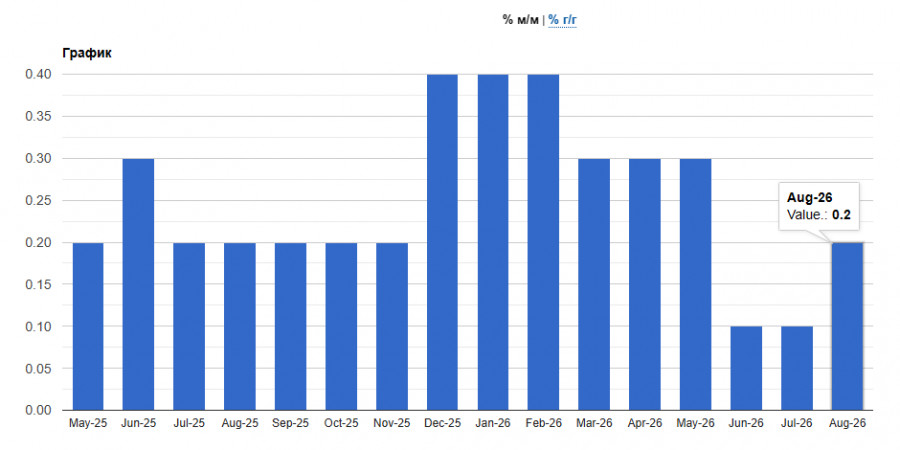This screenshot has width=900, height=450.
Task: Click the Jun-25 x-axis label
Action: click(138, 424)
